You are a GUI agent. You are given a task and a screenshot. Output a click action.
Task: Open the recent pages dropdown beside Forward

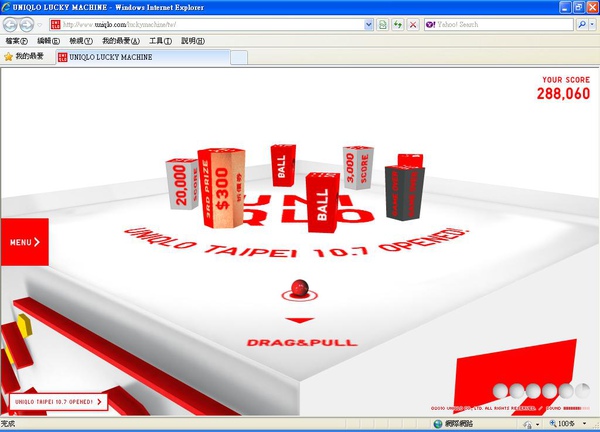point(39,25)
